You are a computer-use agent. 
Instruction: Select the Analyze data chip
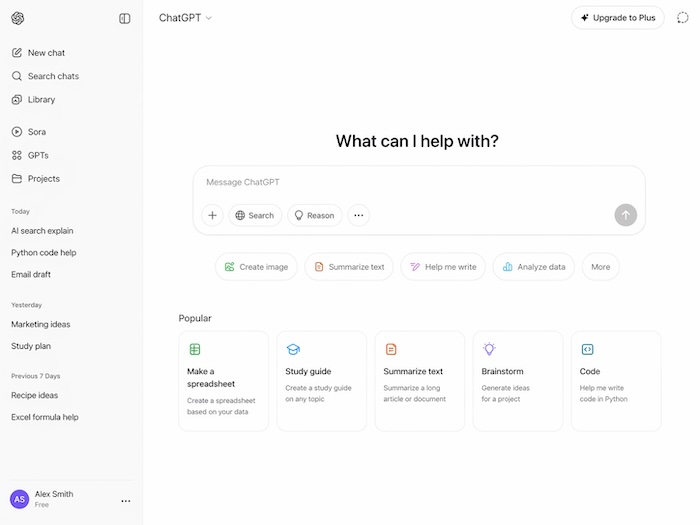click(x=533, y=267)
